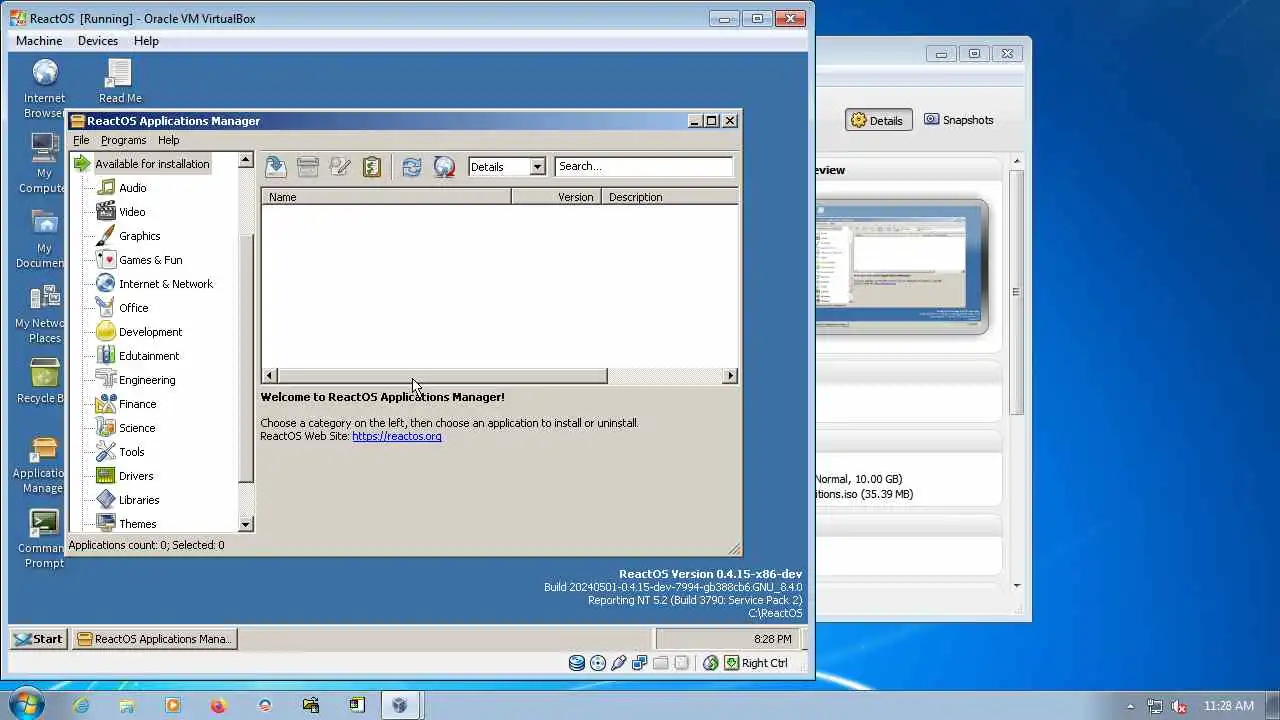Click the VirtualBox hard disk status icon
The width and height of the screenshot is (1280, 720).
[x=577, y=663]
